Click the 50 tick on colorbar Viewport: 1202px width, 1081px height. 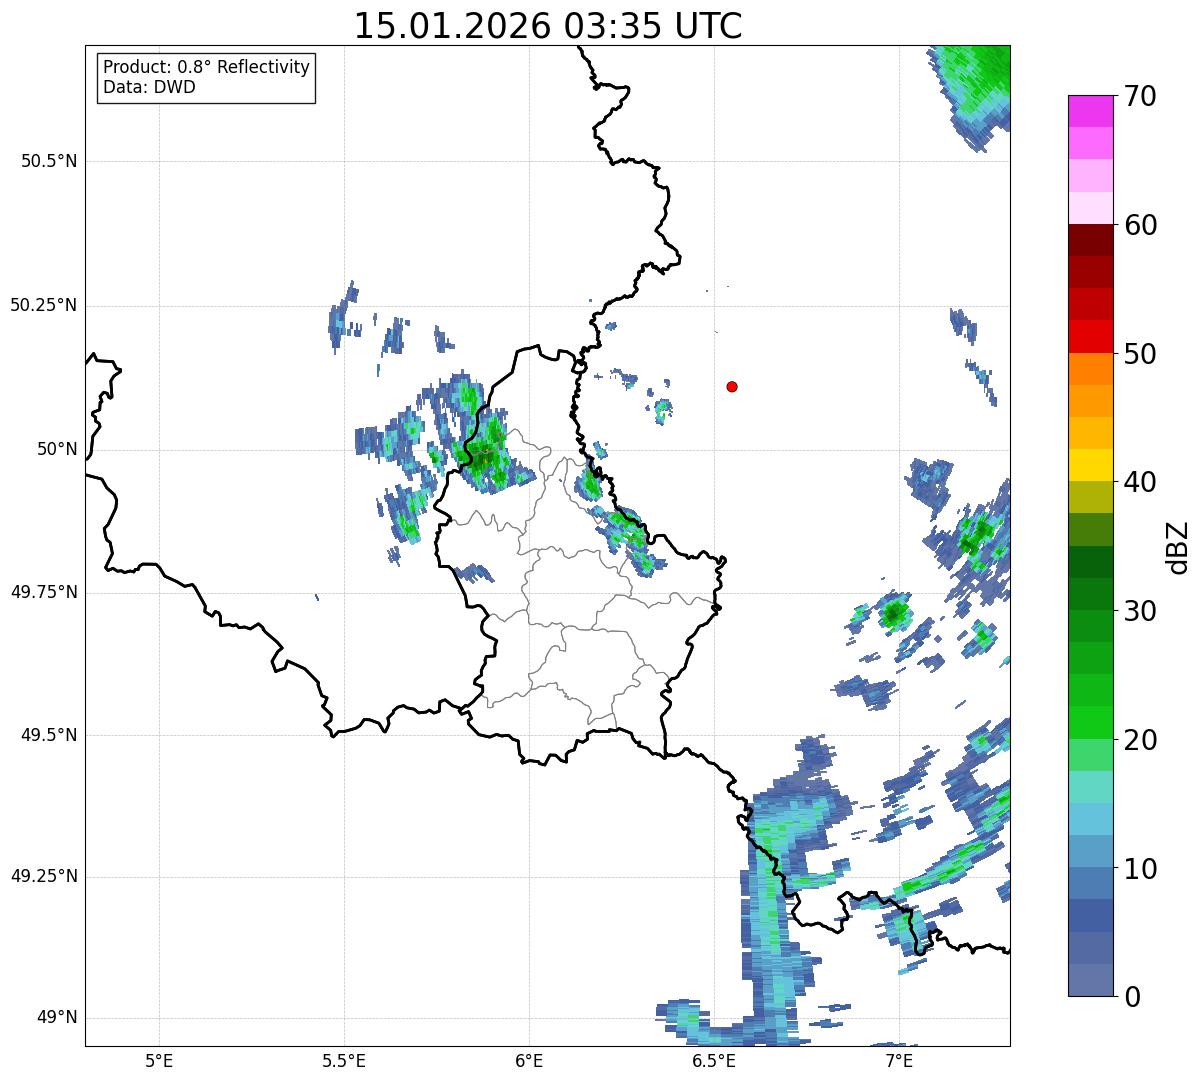1141,354
